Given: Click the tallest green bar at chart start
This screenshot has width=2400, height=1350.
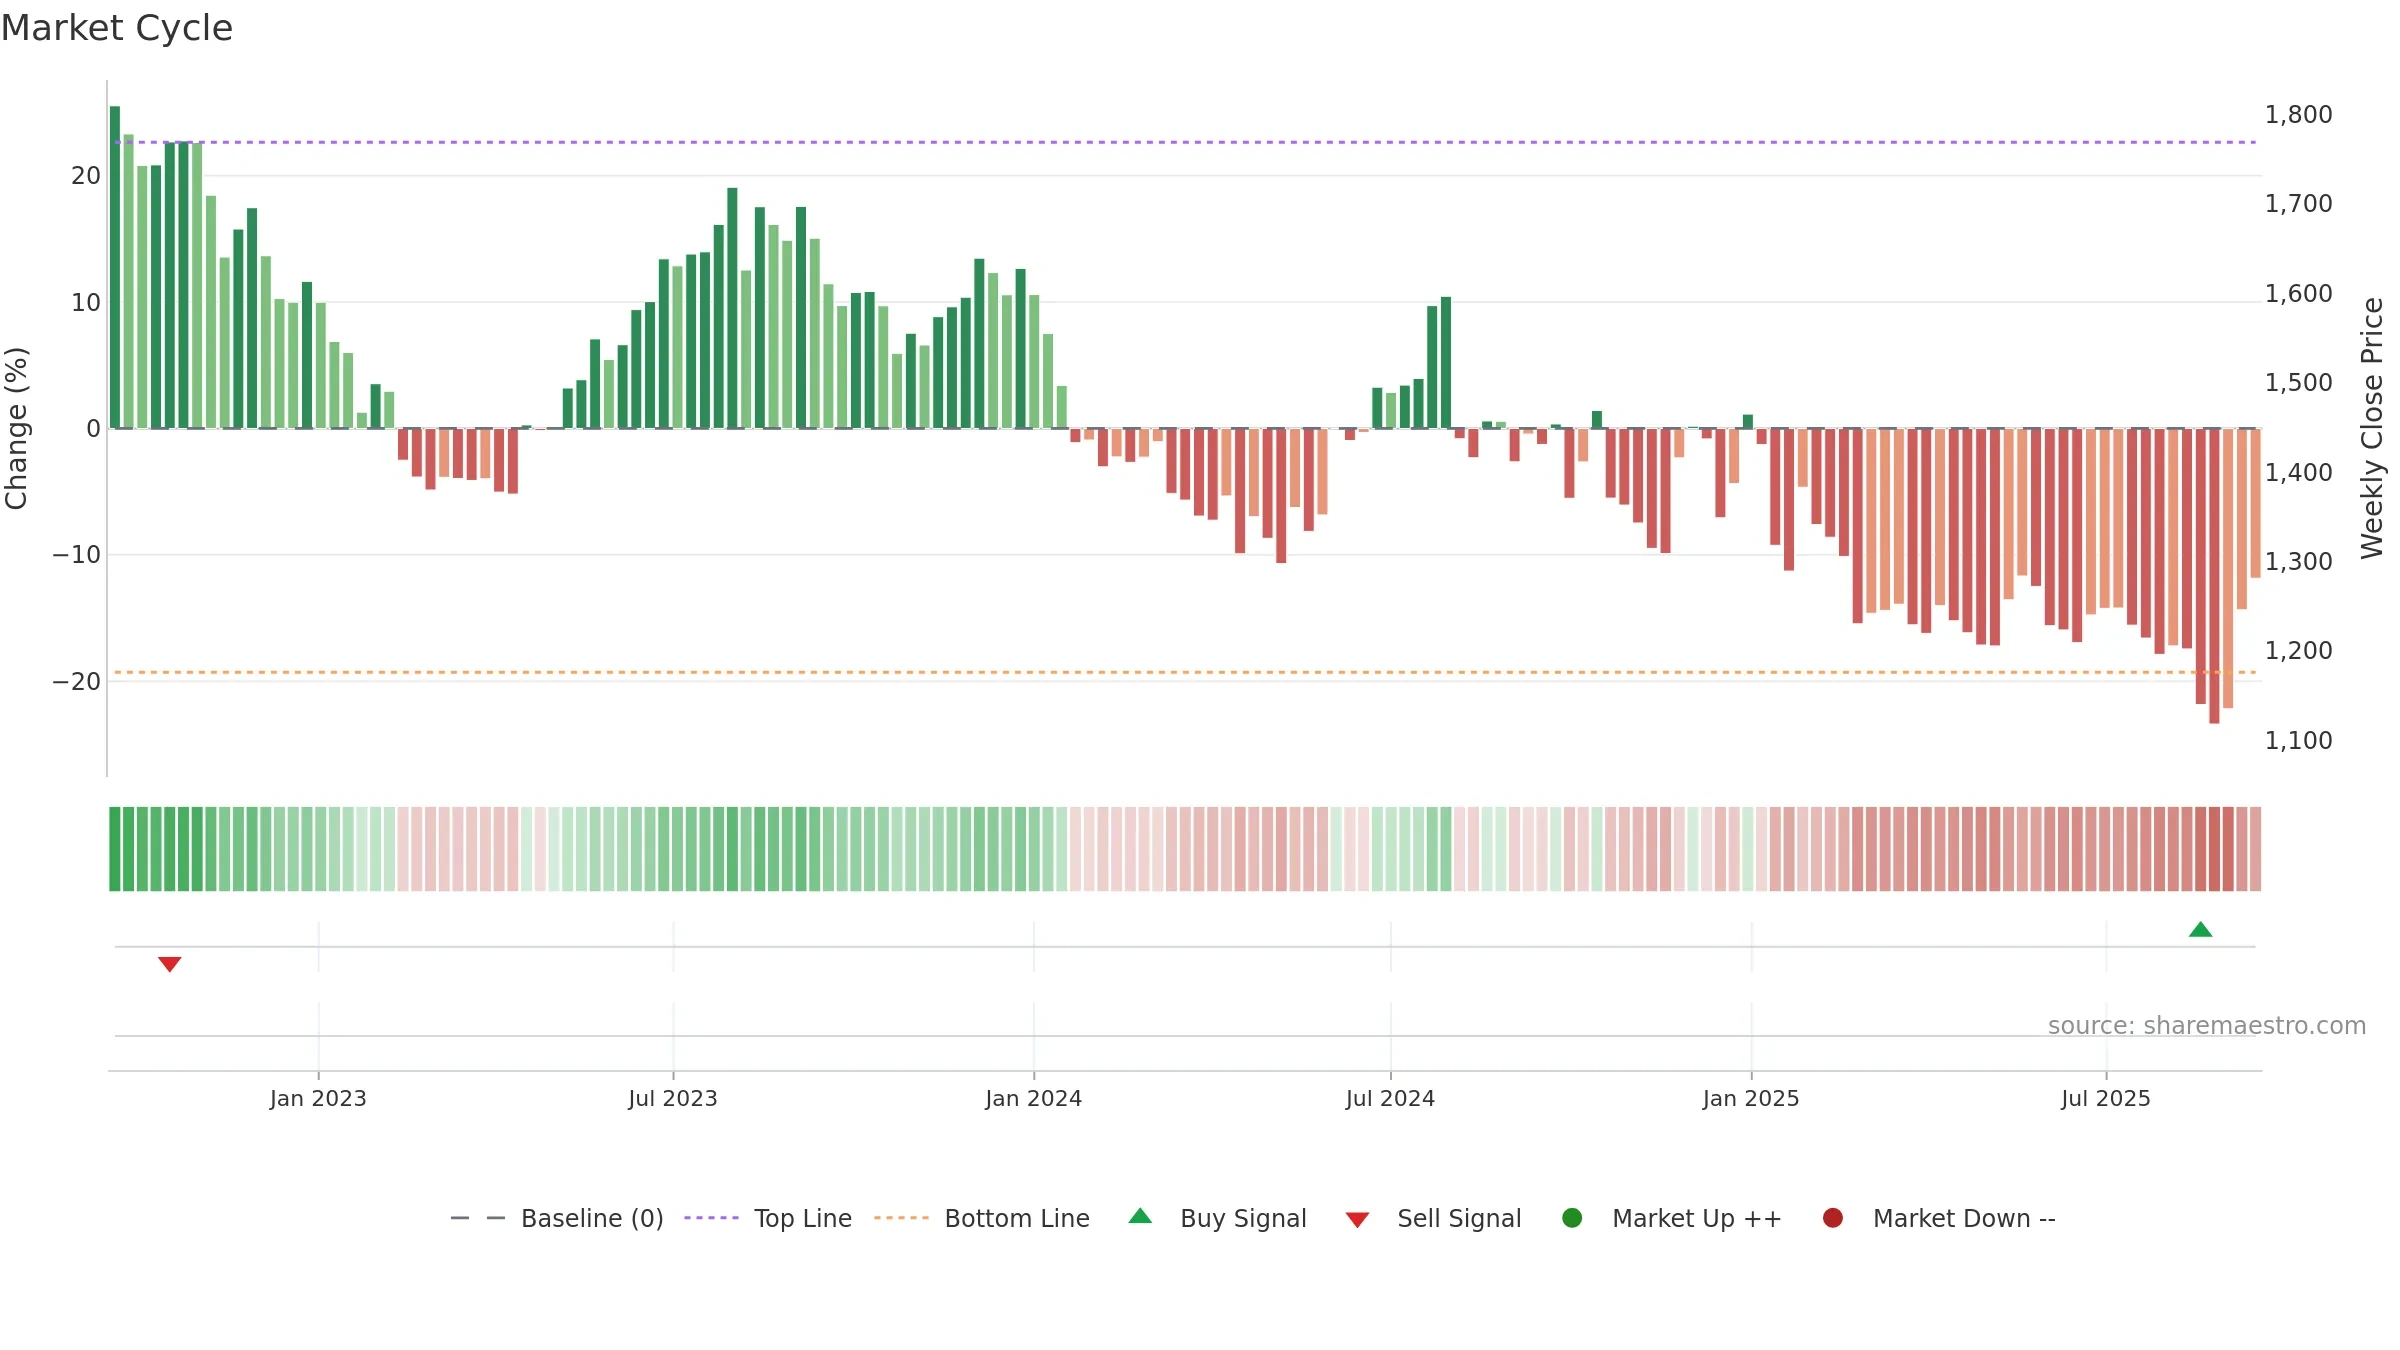Looking at the screenshot, I should pos(115,267).
